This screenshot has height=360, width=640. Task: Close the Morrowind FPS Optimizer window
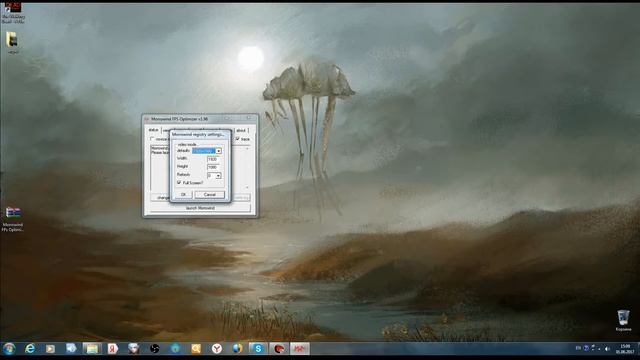249,118
